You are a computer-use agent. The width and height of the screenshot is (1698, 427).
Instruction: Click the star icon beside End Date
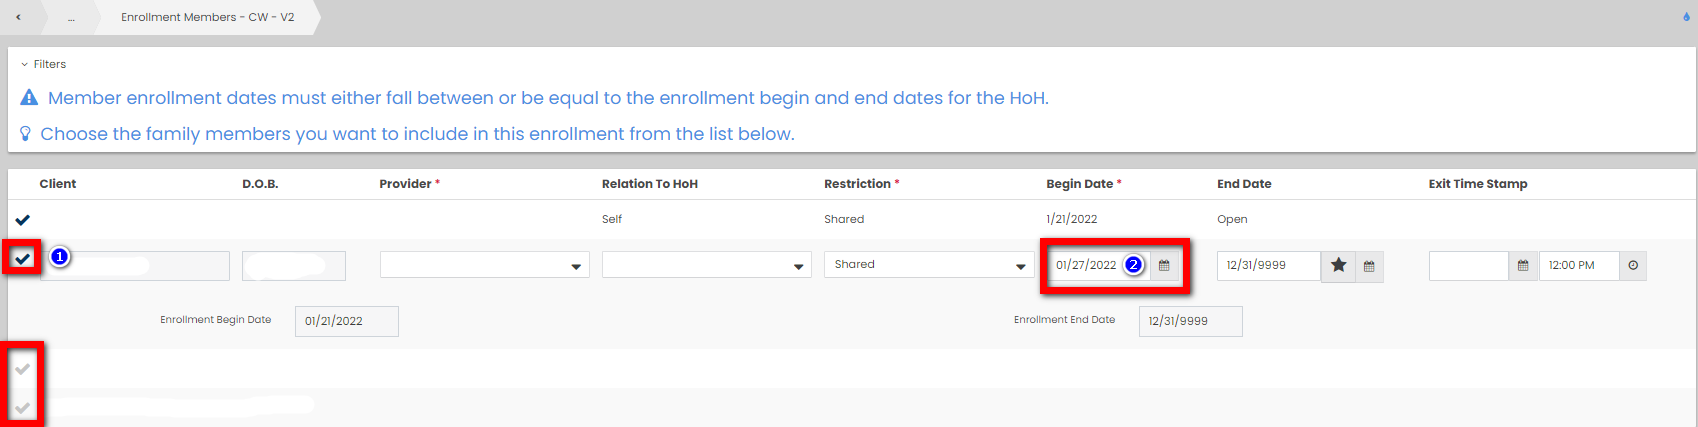point(1338,266)
